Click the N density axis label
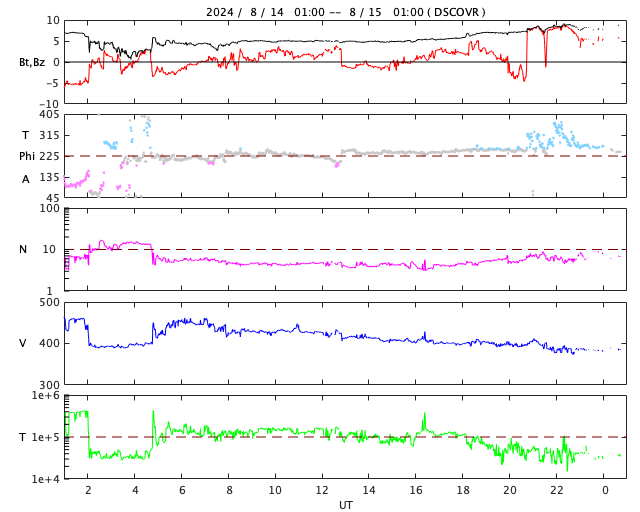Viewport: 640px width, 512px height. [x=23, y=249]
